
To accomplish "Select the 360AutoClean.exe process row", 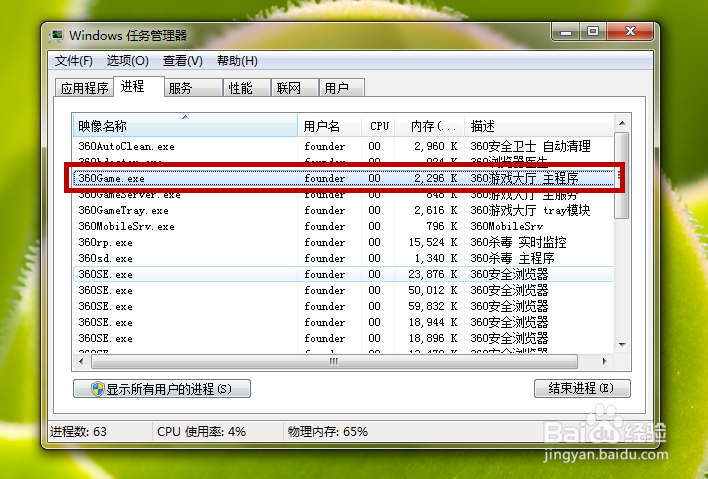I will click(343, 146).
